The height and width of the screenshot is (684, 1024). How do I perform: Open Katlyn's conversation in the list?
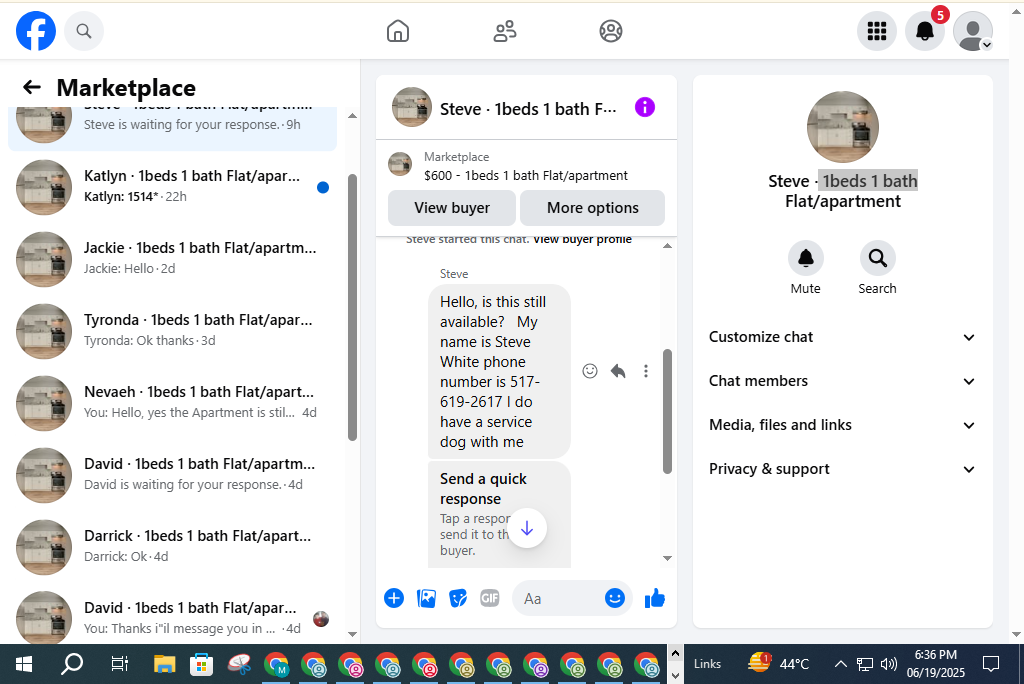172,187
